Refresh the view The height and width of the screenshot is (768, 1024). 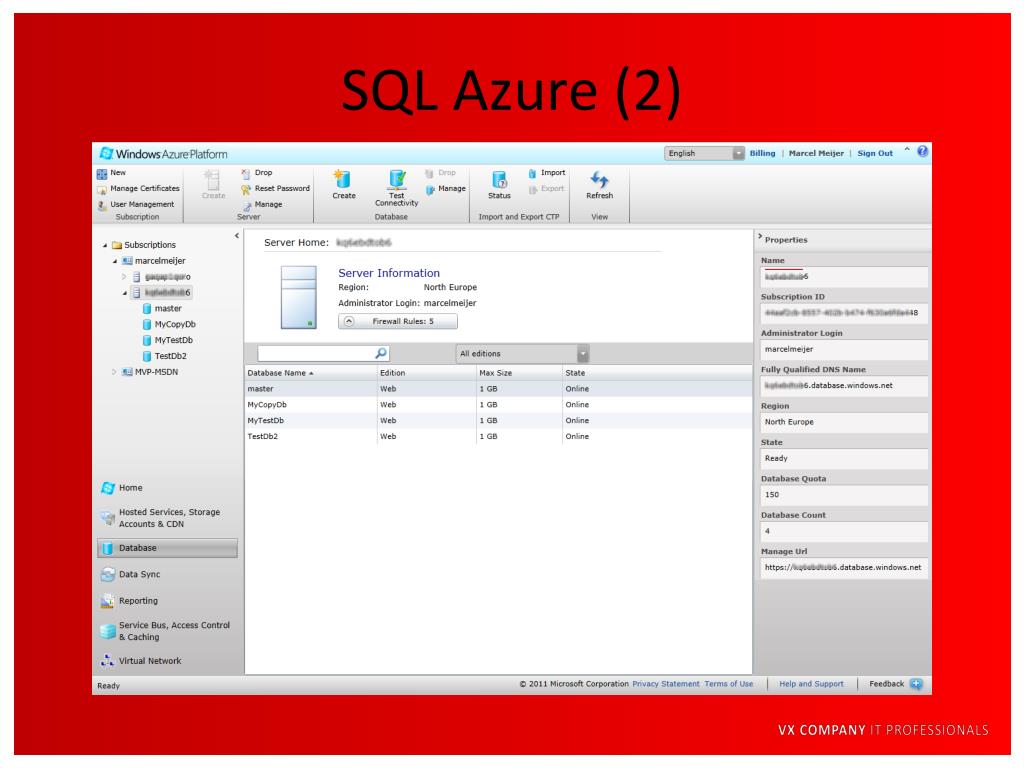600,185
